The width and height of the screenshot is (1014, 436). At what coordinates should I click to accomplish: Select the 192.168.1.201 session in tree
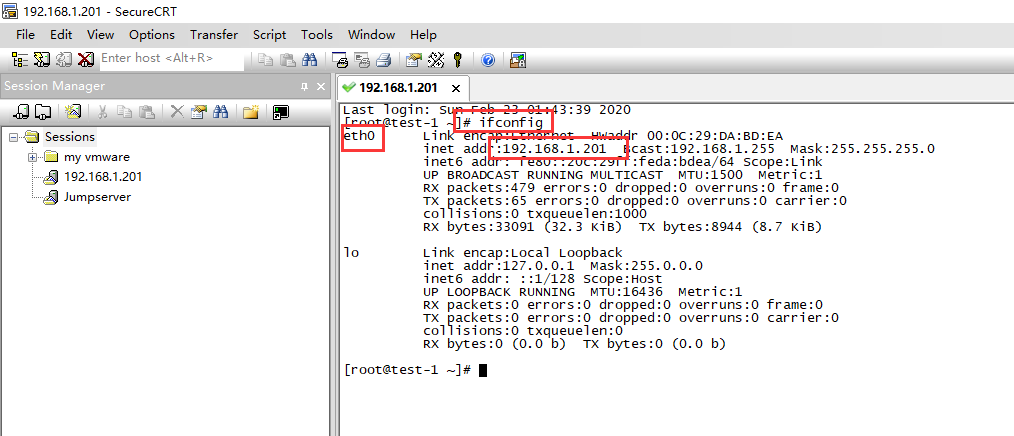coord(103,177)
